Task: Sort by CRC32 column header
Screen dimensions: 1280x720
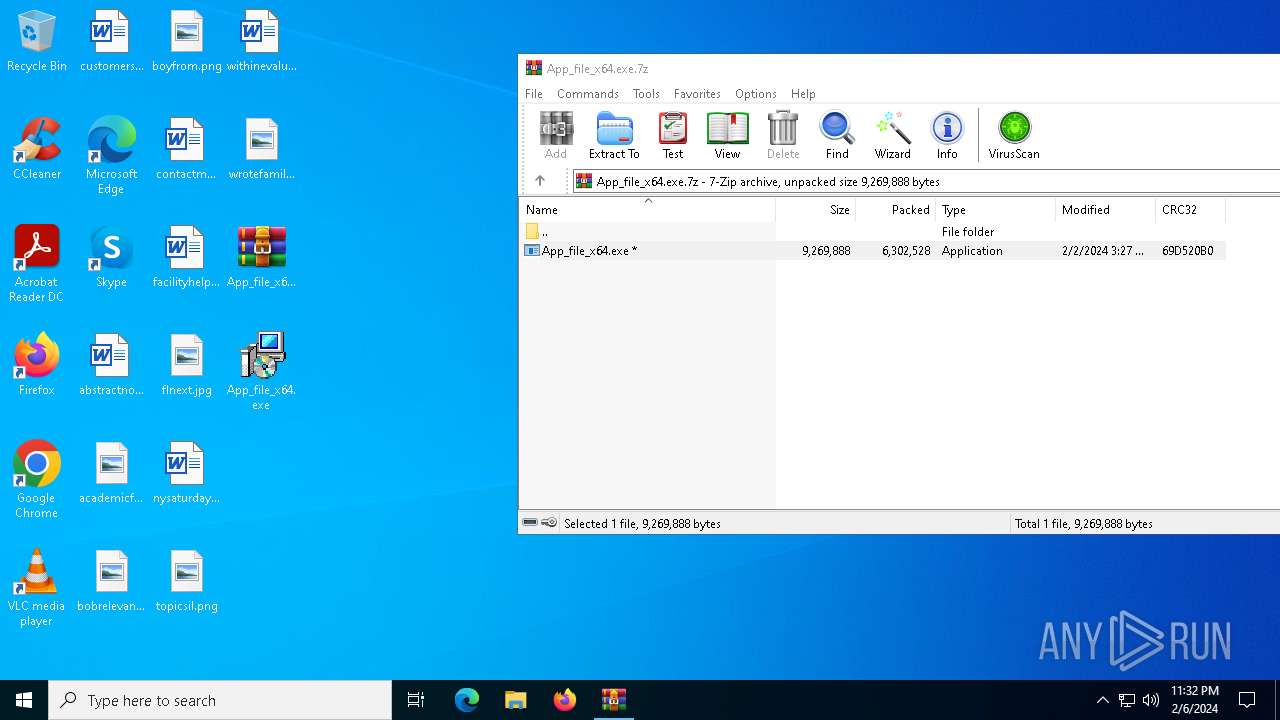Action: [x=1190, y=210]
